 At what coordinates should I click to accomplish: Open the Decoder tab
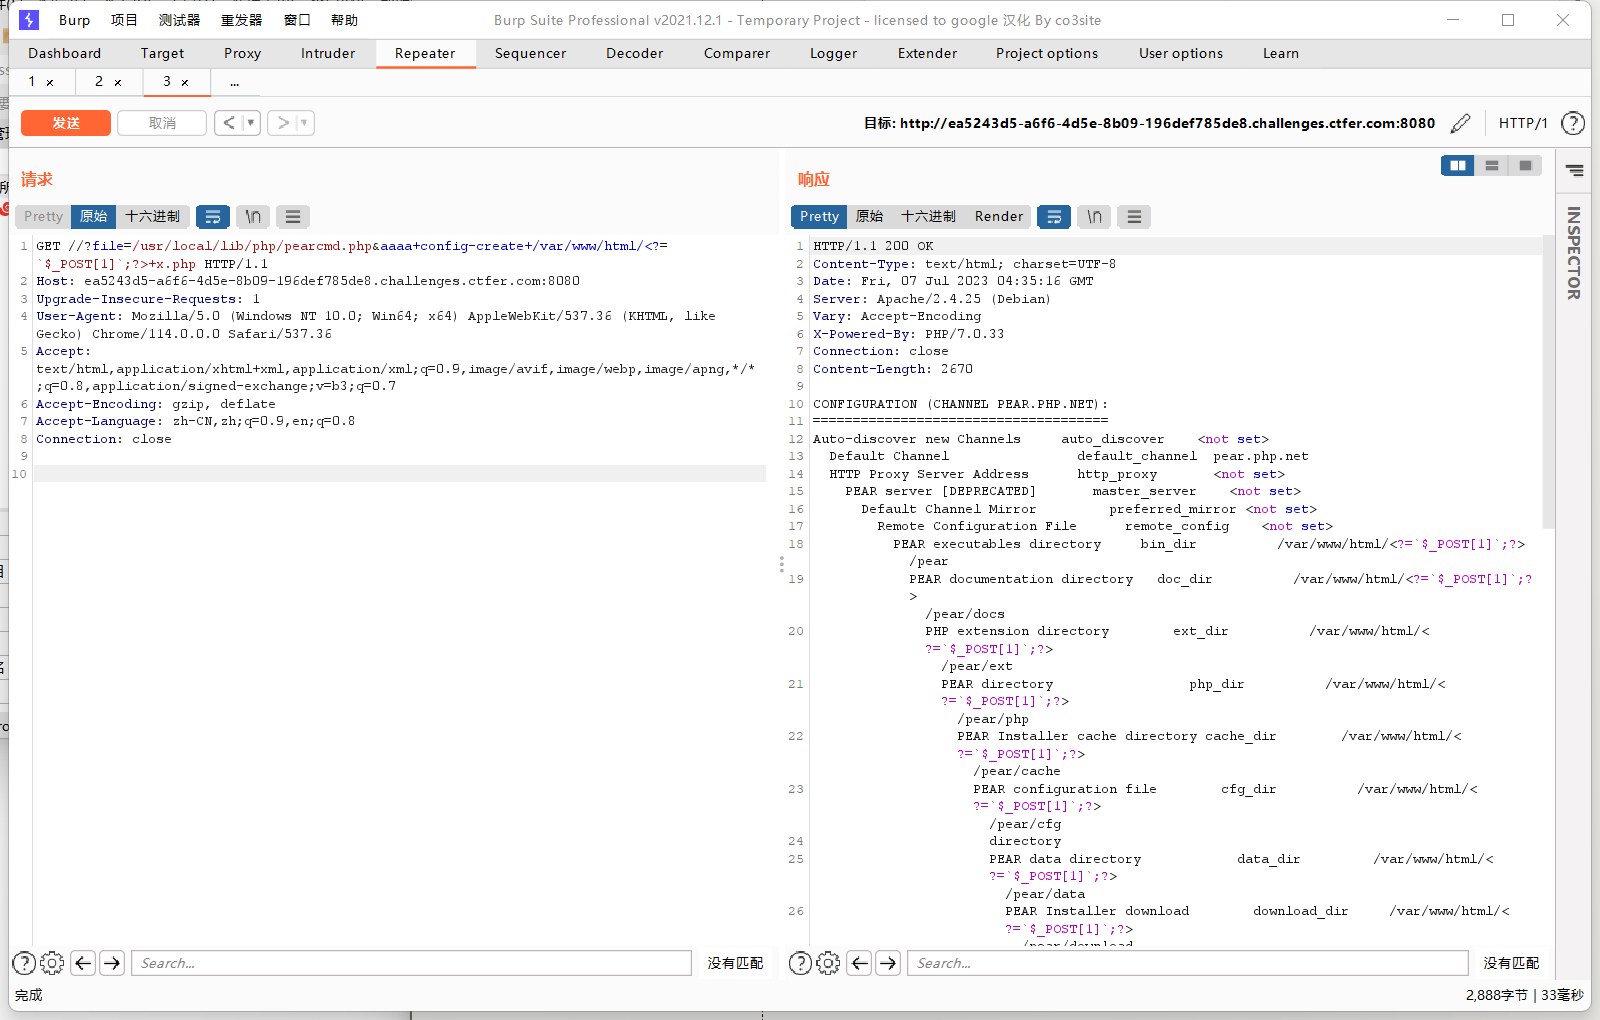point(635,54)
